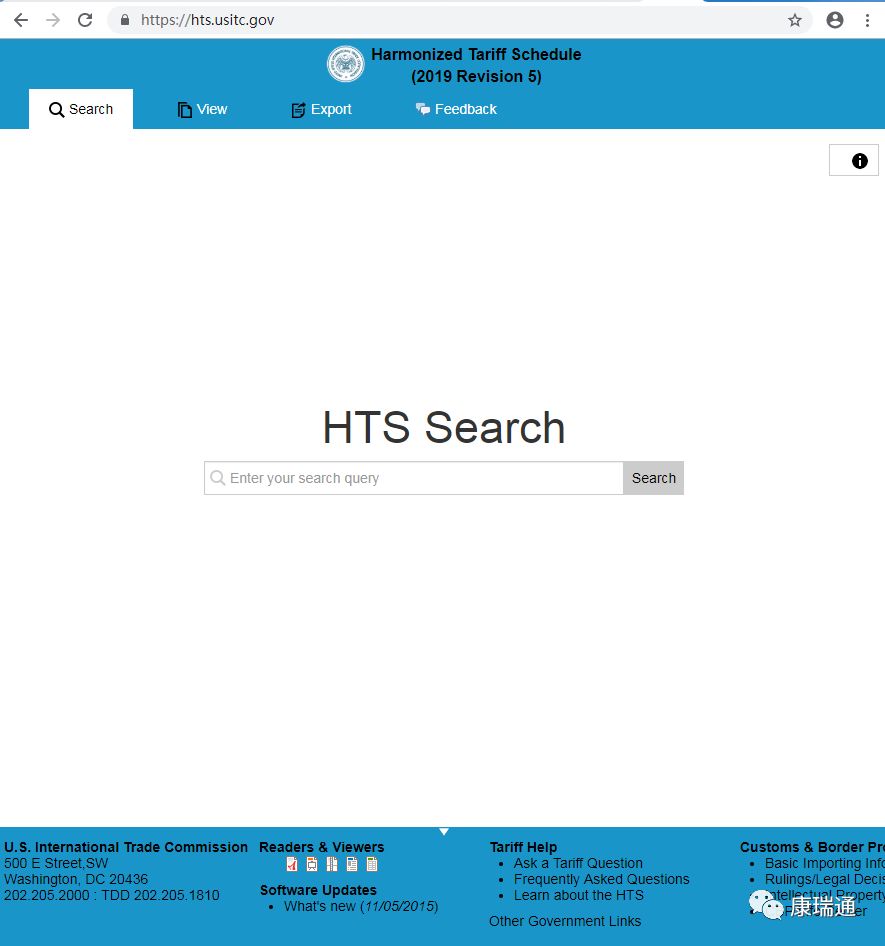Click the 500 E Street,SW address line

point(56,863)
